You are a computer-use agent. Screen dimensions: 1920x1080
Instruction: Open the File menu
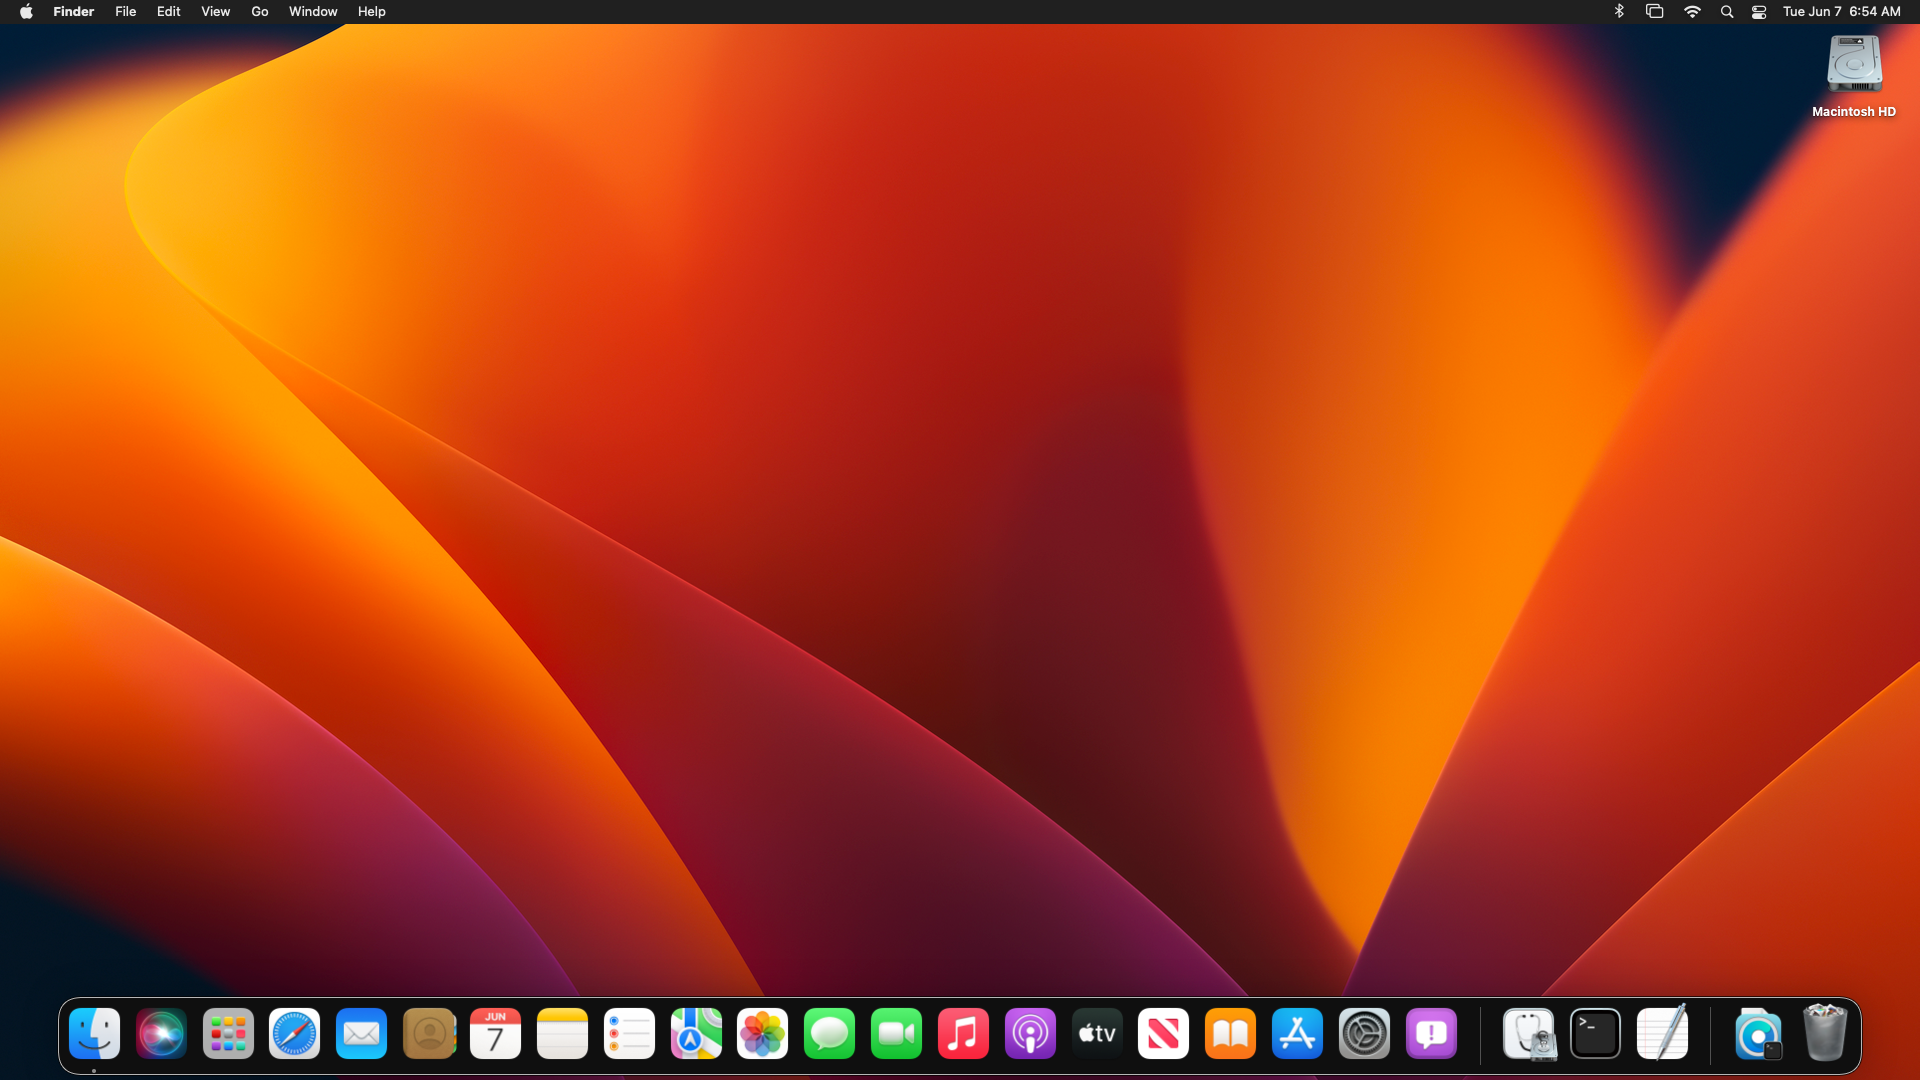[x=125, y=12]
